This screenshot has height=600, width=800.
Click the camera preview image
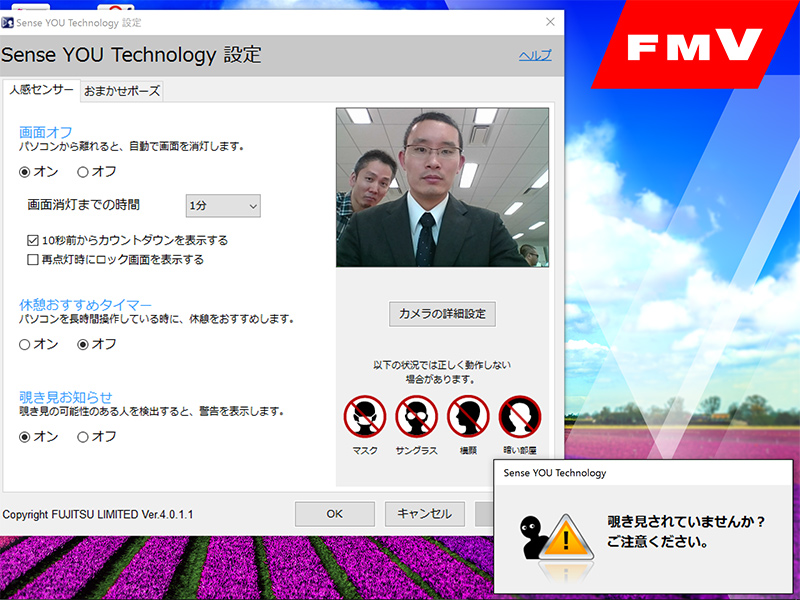tap(442, 187)
